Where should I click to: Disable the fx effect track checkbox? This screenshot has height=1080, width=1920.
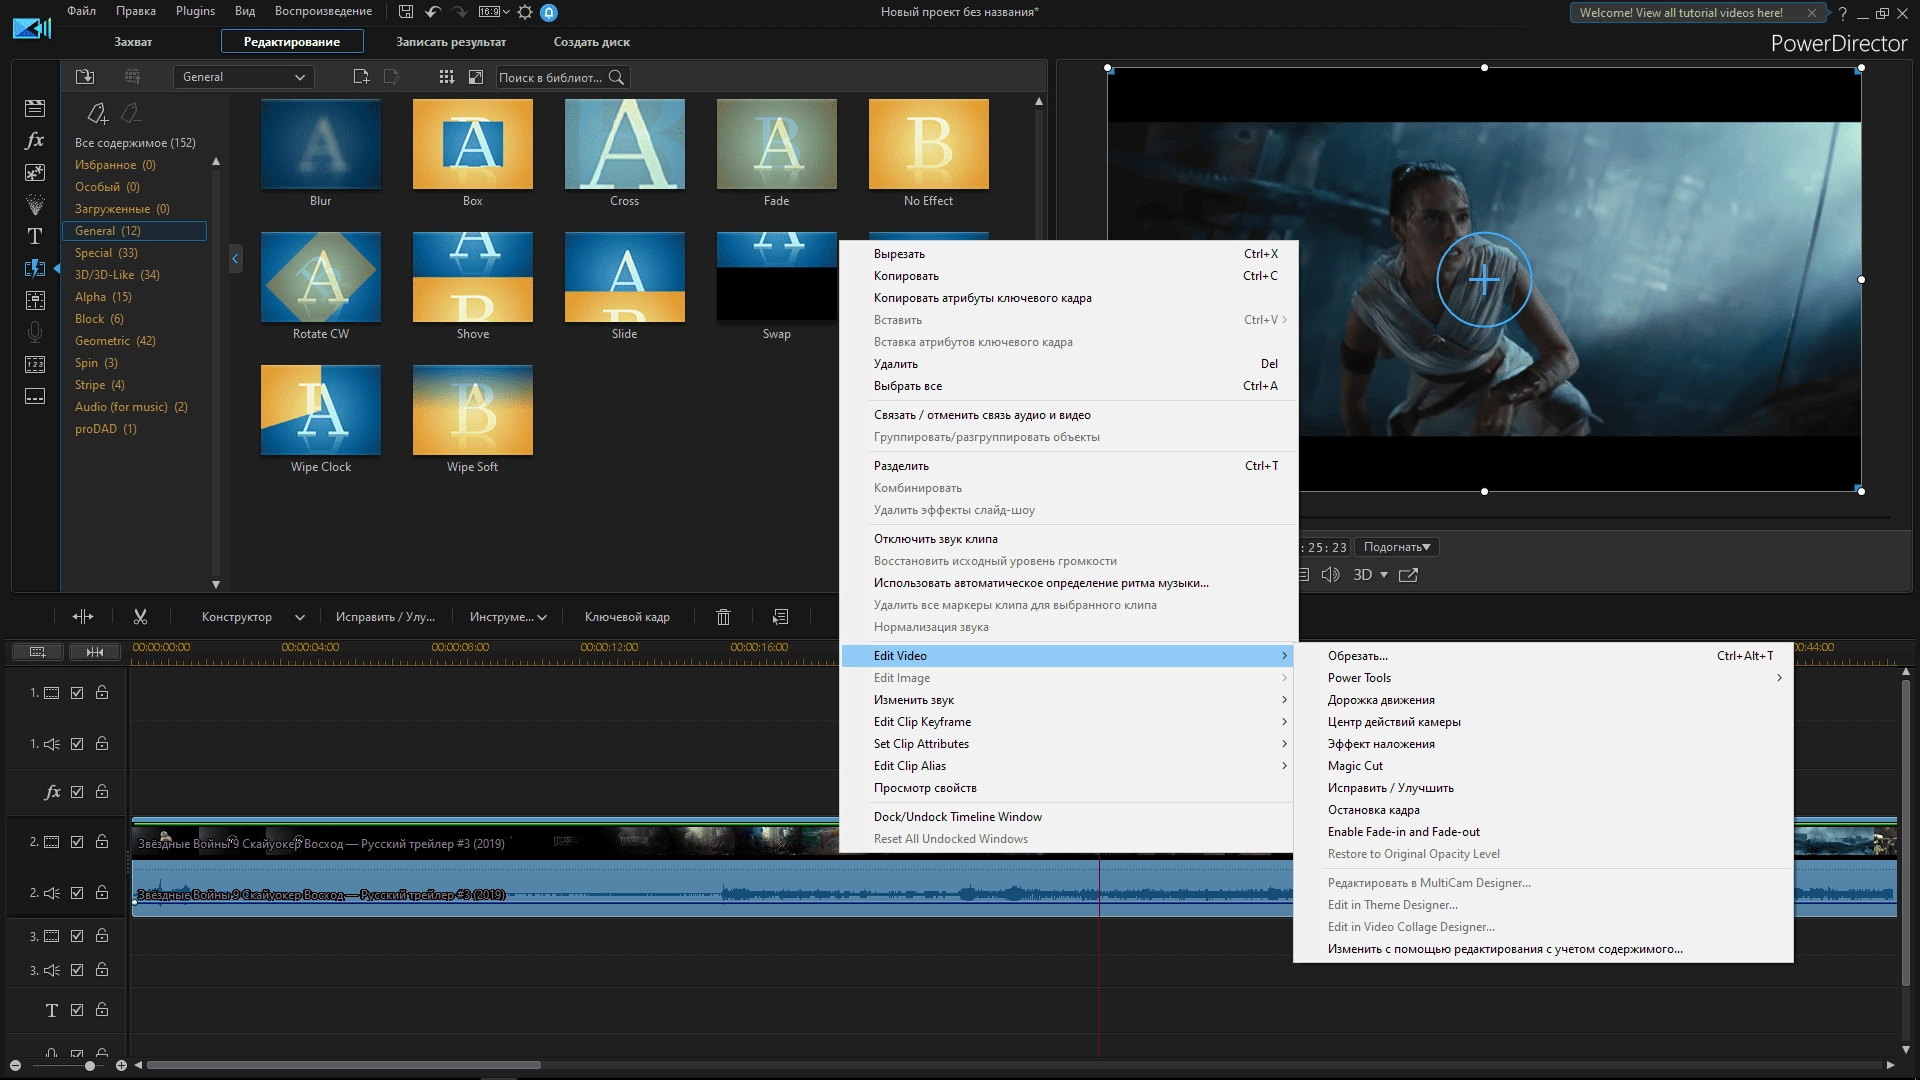coord(77,792)
